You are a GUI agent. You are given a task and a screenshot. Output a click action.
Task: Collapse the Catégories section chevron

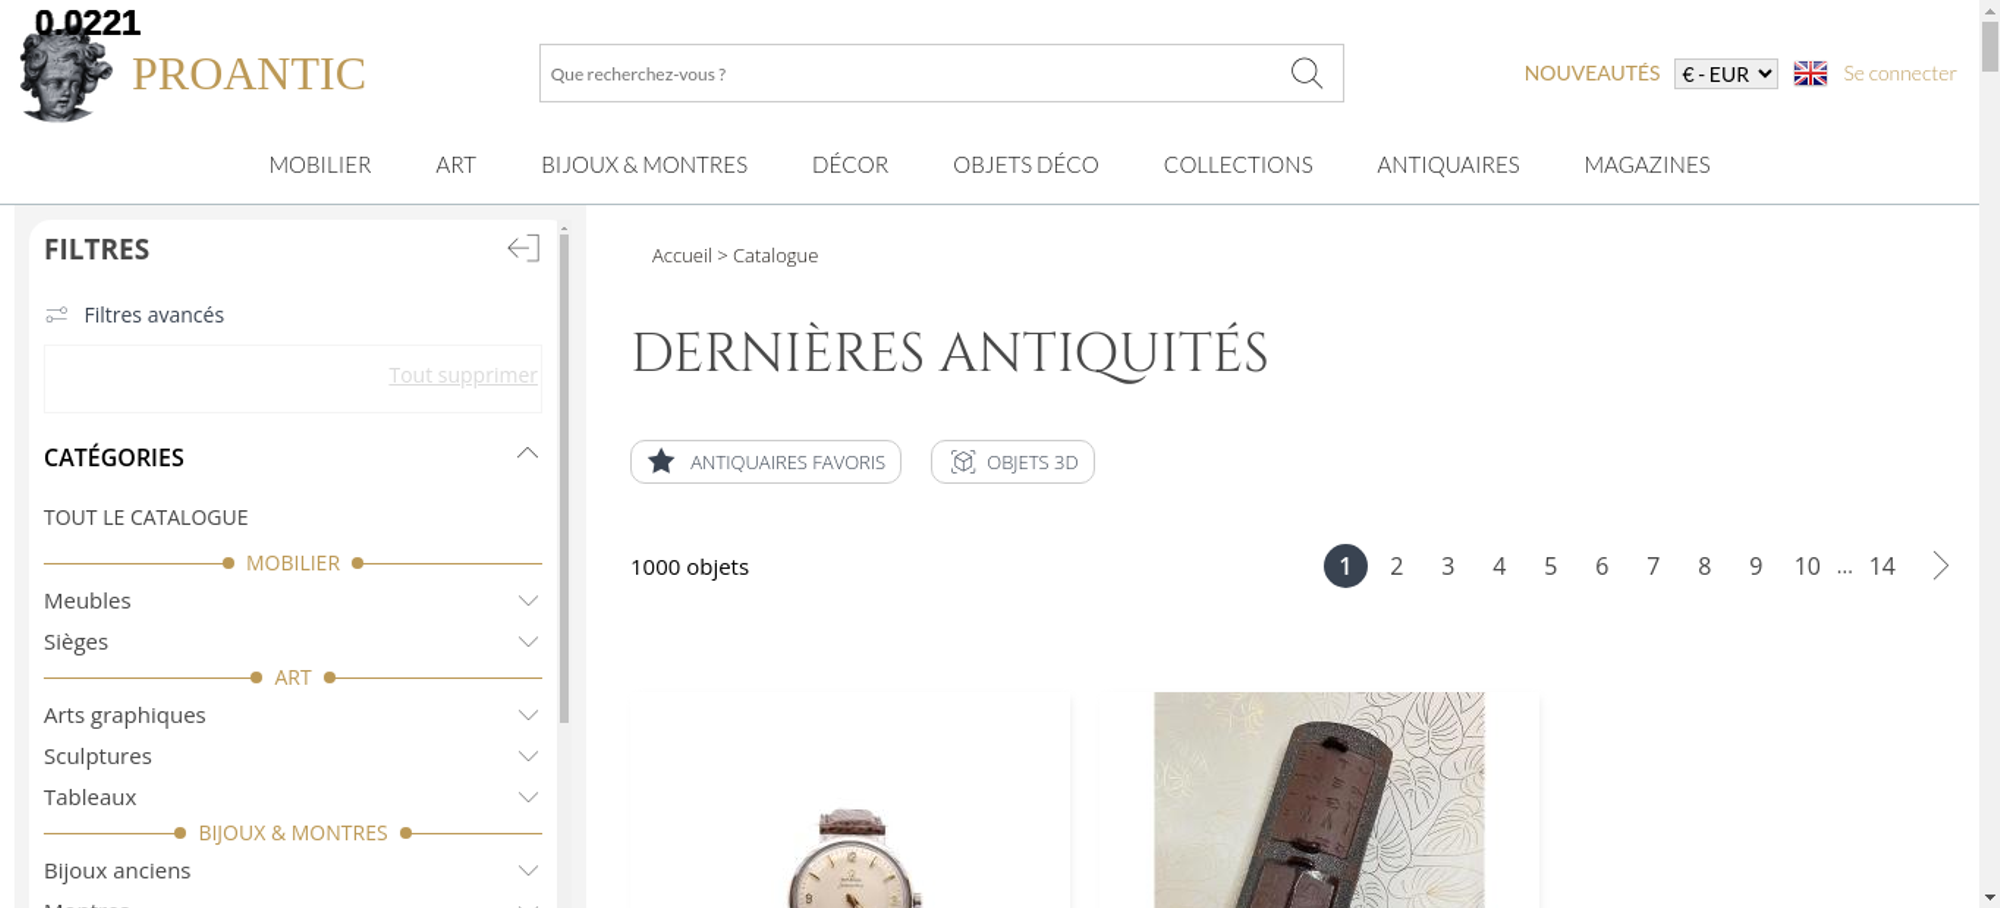[527, 454]
